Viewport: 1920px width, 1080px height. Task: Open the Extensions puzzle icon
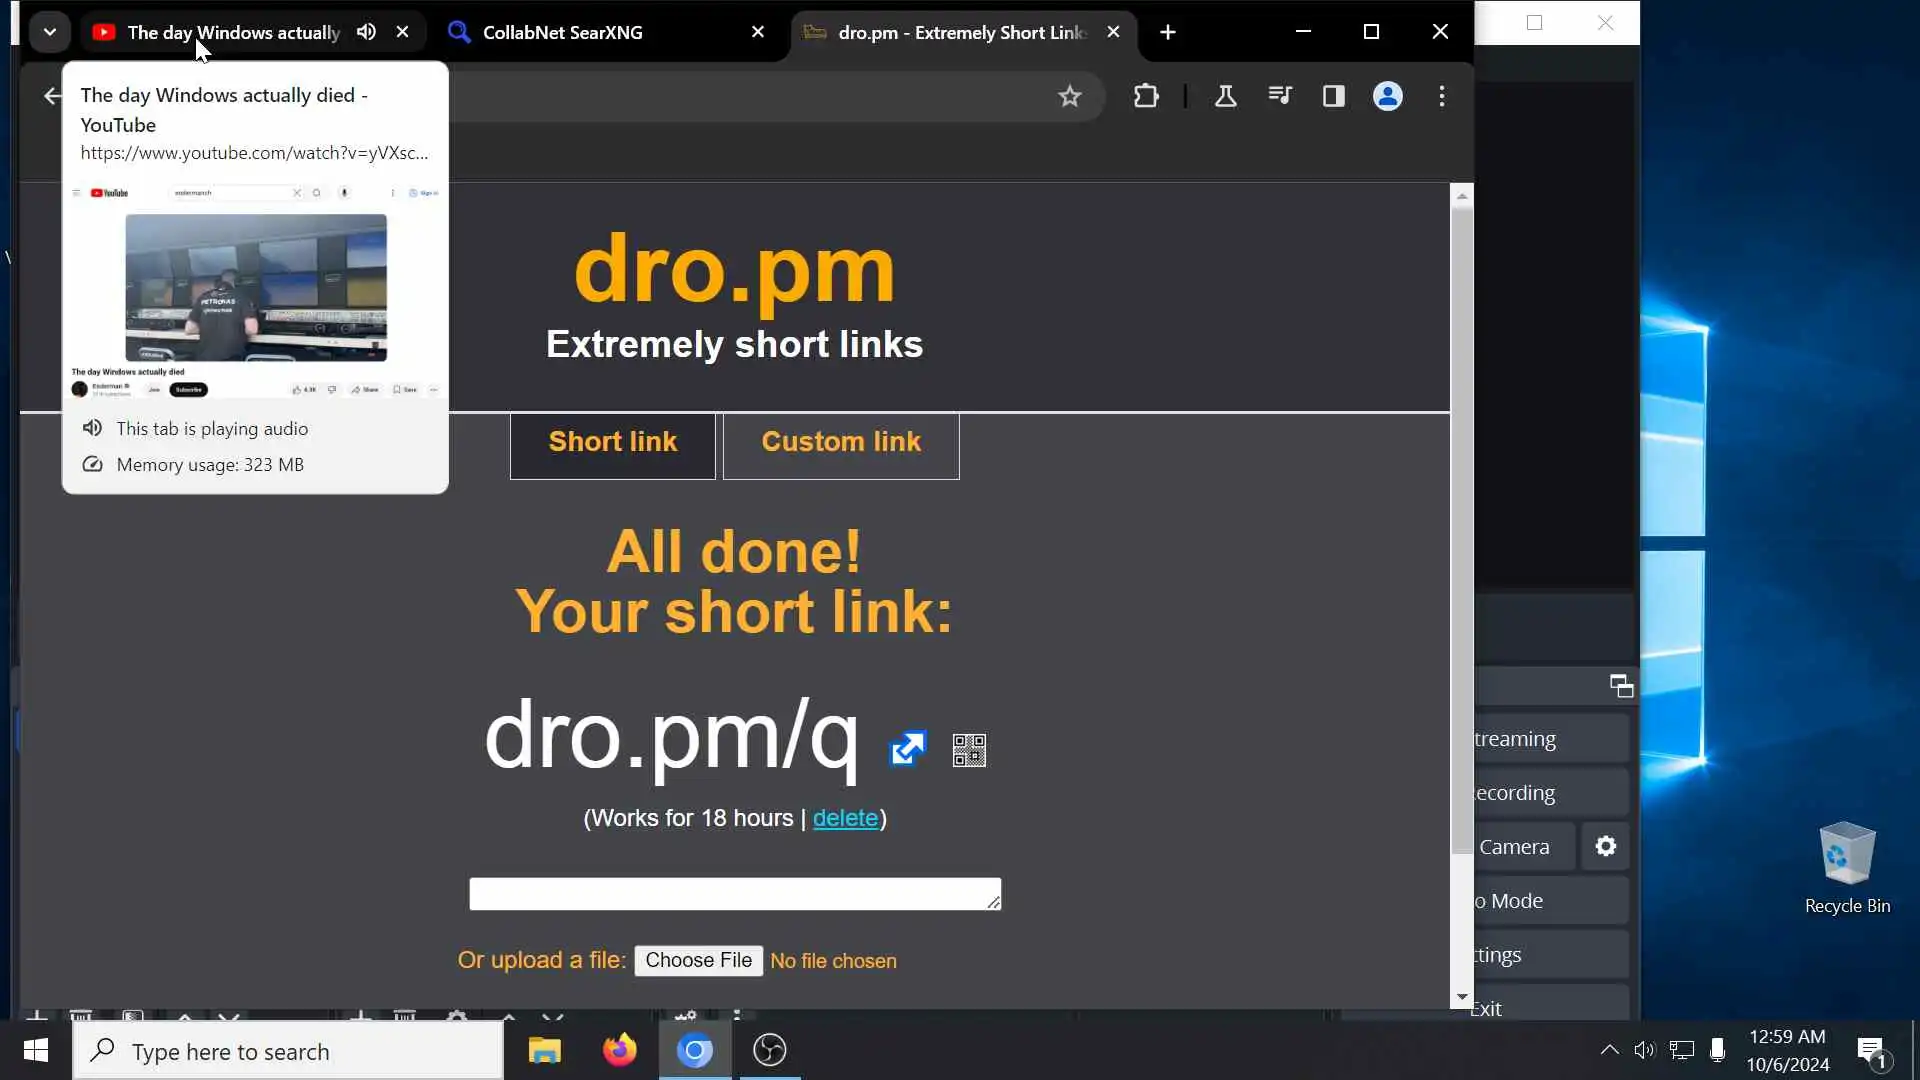point(1146,96)
